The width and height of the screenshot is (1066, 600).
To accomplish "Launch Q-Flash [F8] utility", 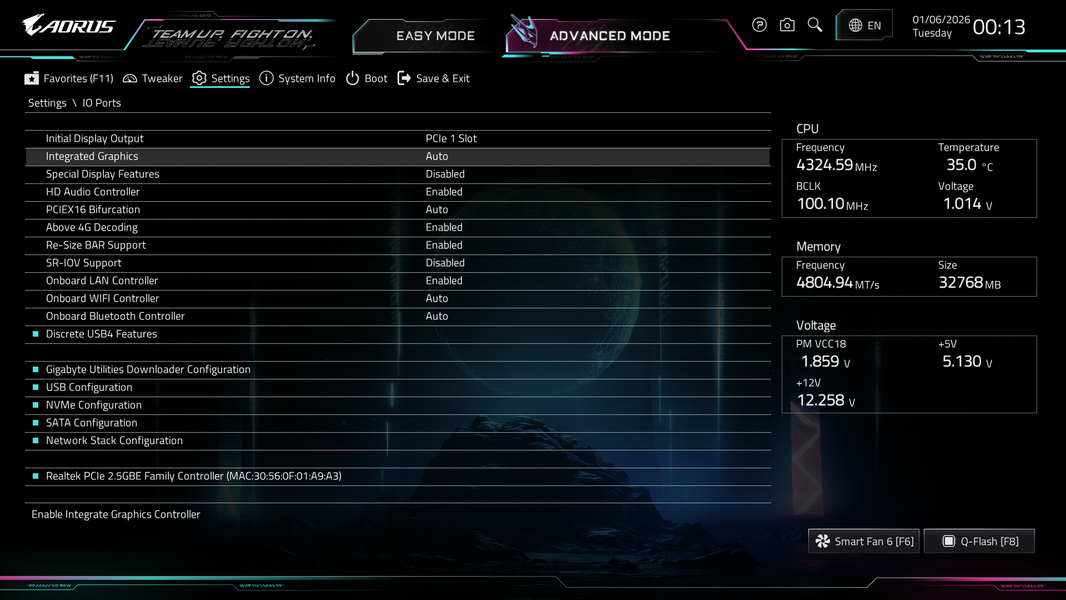I will tap(979, 541).
